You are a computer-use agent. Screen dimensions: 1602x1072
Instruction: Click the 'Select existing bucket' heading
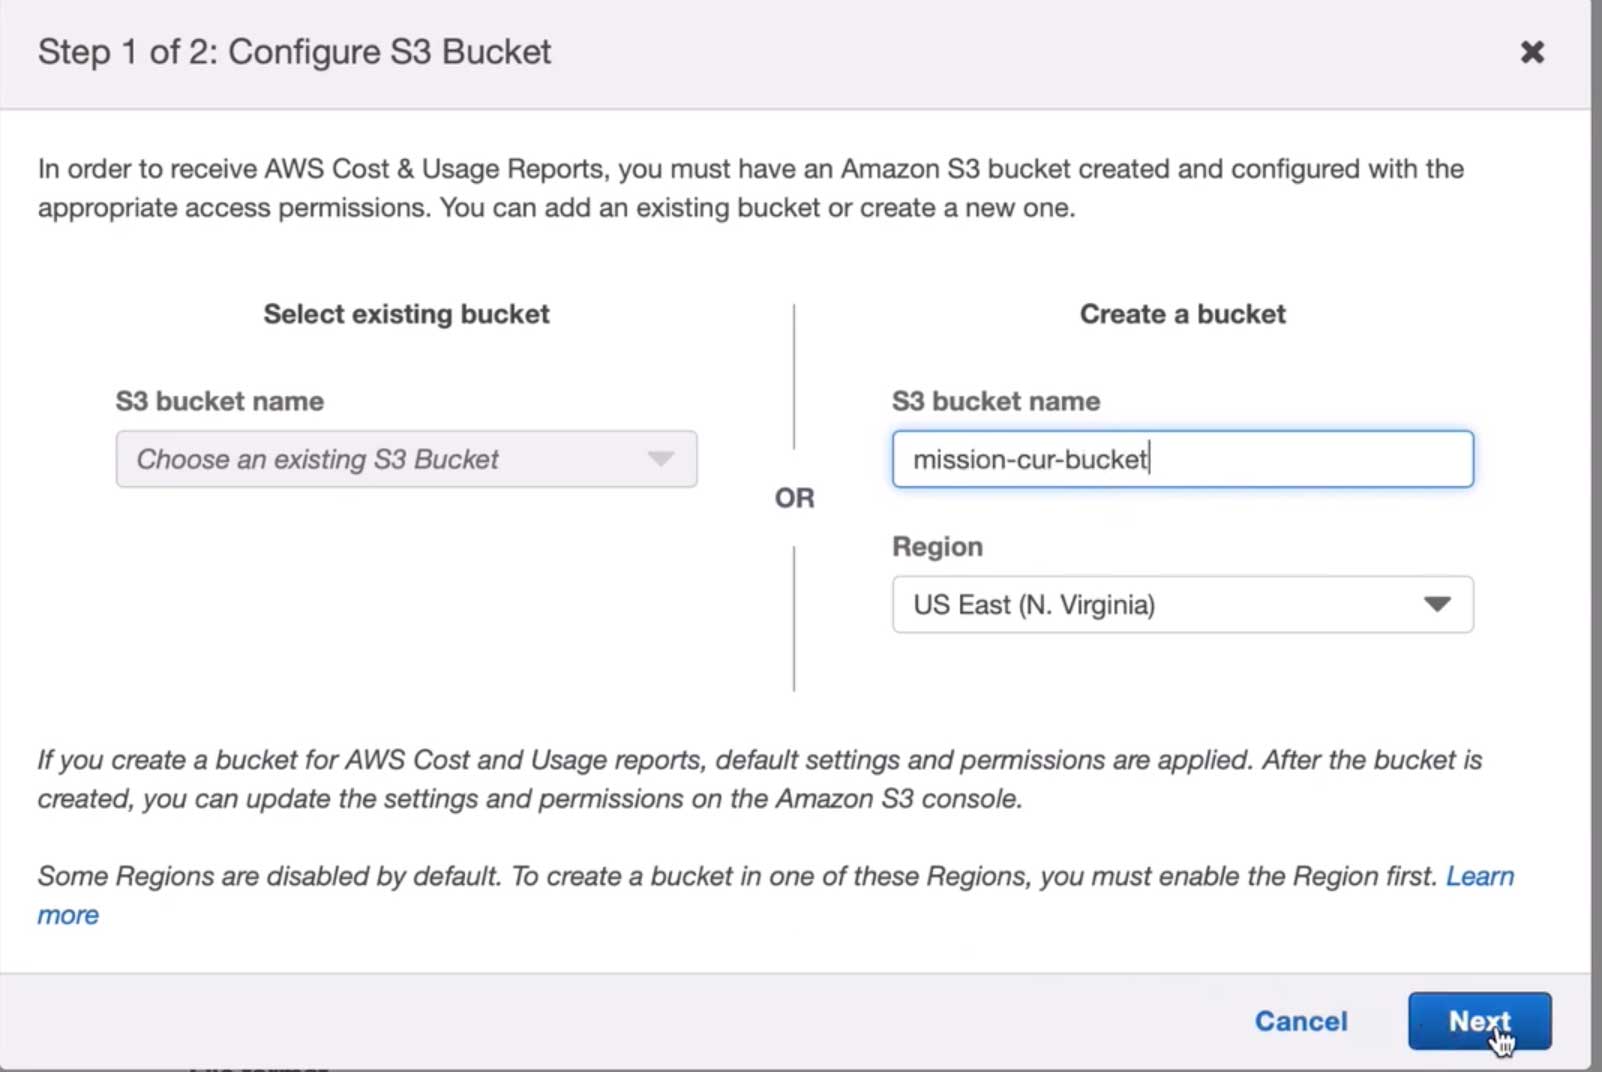pos(406,314)
